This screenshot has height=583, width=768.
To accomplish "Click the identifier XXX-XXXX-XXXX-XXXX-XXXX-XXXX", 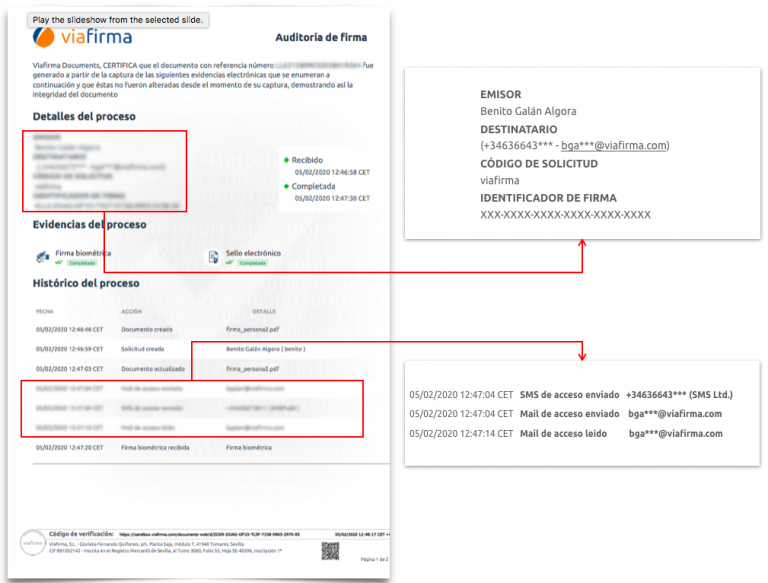I will (565, 215).
